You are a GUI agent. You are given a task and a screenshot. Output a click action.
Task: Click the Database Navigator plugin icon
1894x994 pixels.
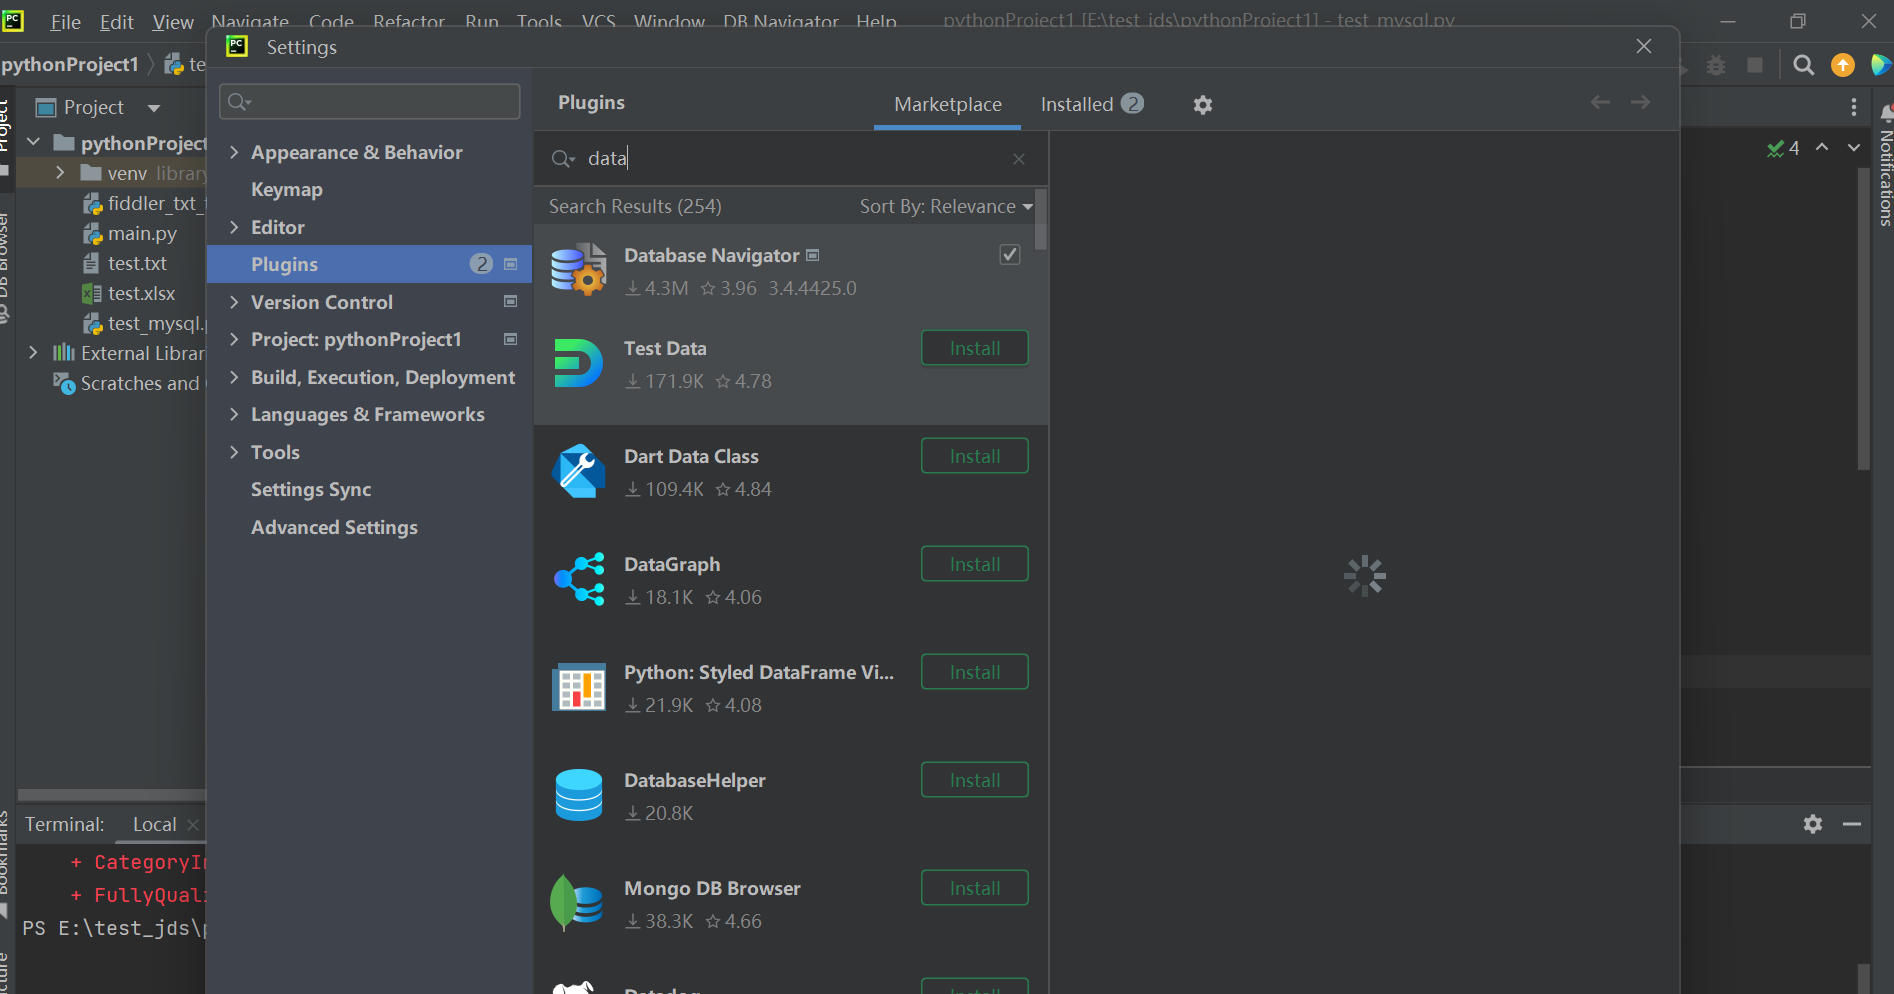[579, 270]
